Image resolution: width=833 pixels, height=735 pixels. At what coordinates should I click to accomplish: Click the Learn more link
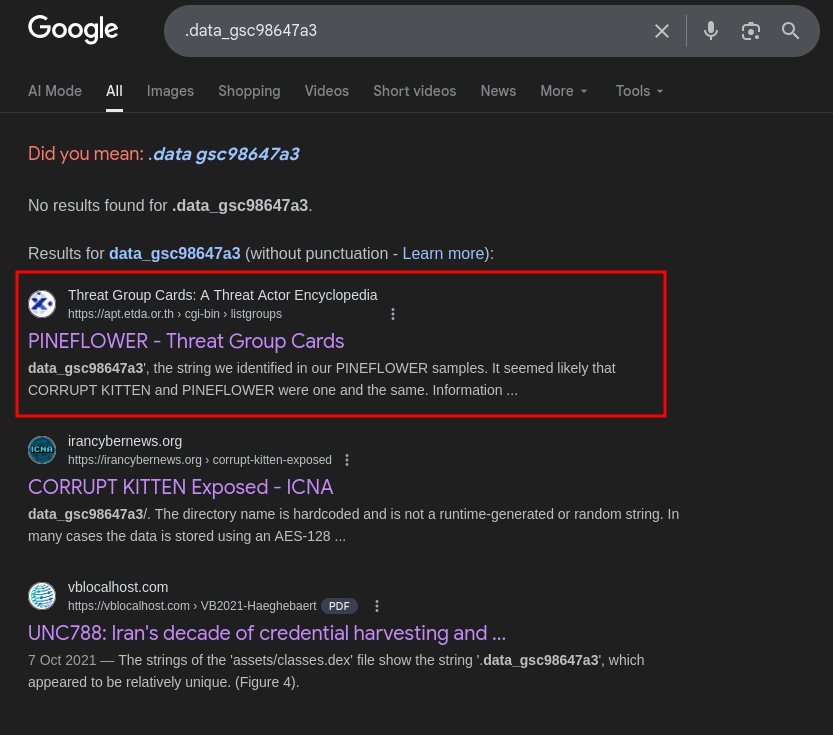tap(443, 254)
